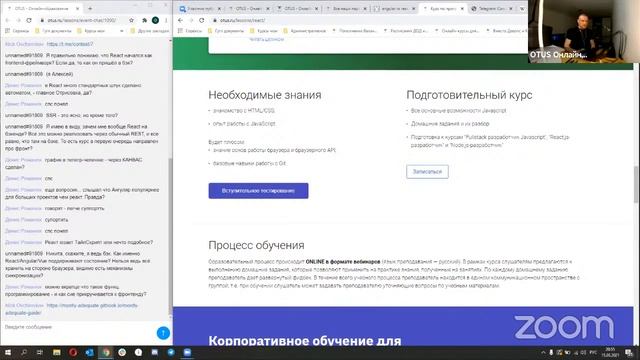Bookmark the chat page with the star icon
This screenshot has height=360, width=640.
coord(131,20)
